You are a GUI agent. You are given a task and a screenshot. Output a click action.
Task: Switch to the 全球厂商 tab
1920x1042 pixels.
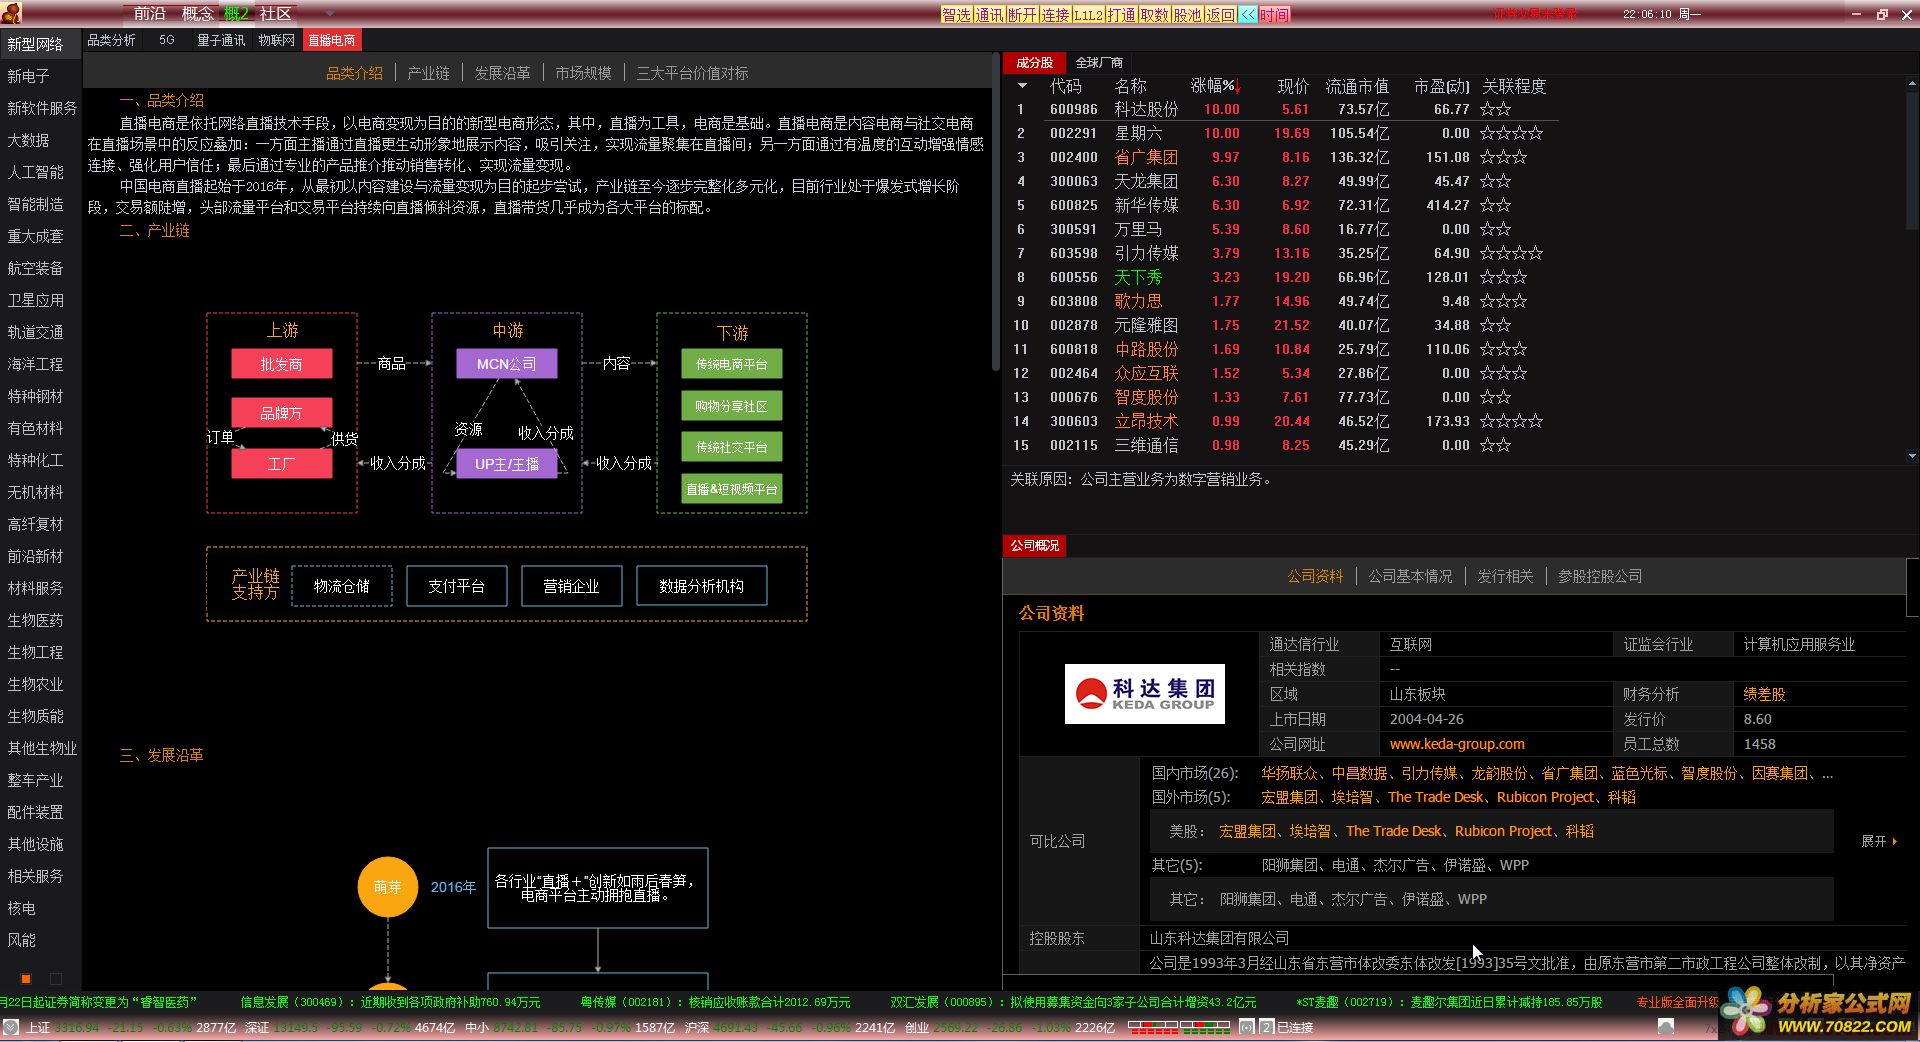click(1099, 62)
